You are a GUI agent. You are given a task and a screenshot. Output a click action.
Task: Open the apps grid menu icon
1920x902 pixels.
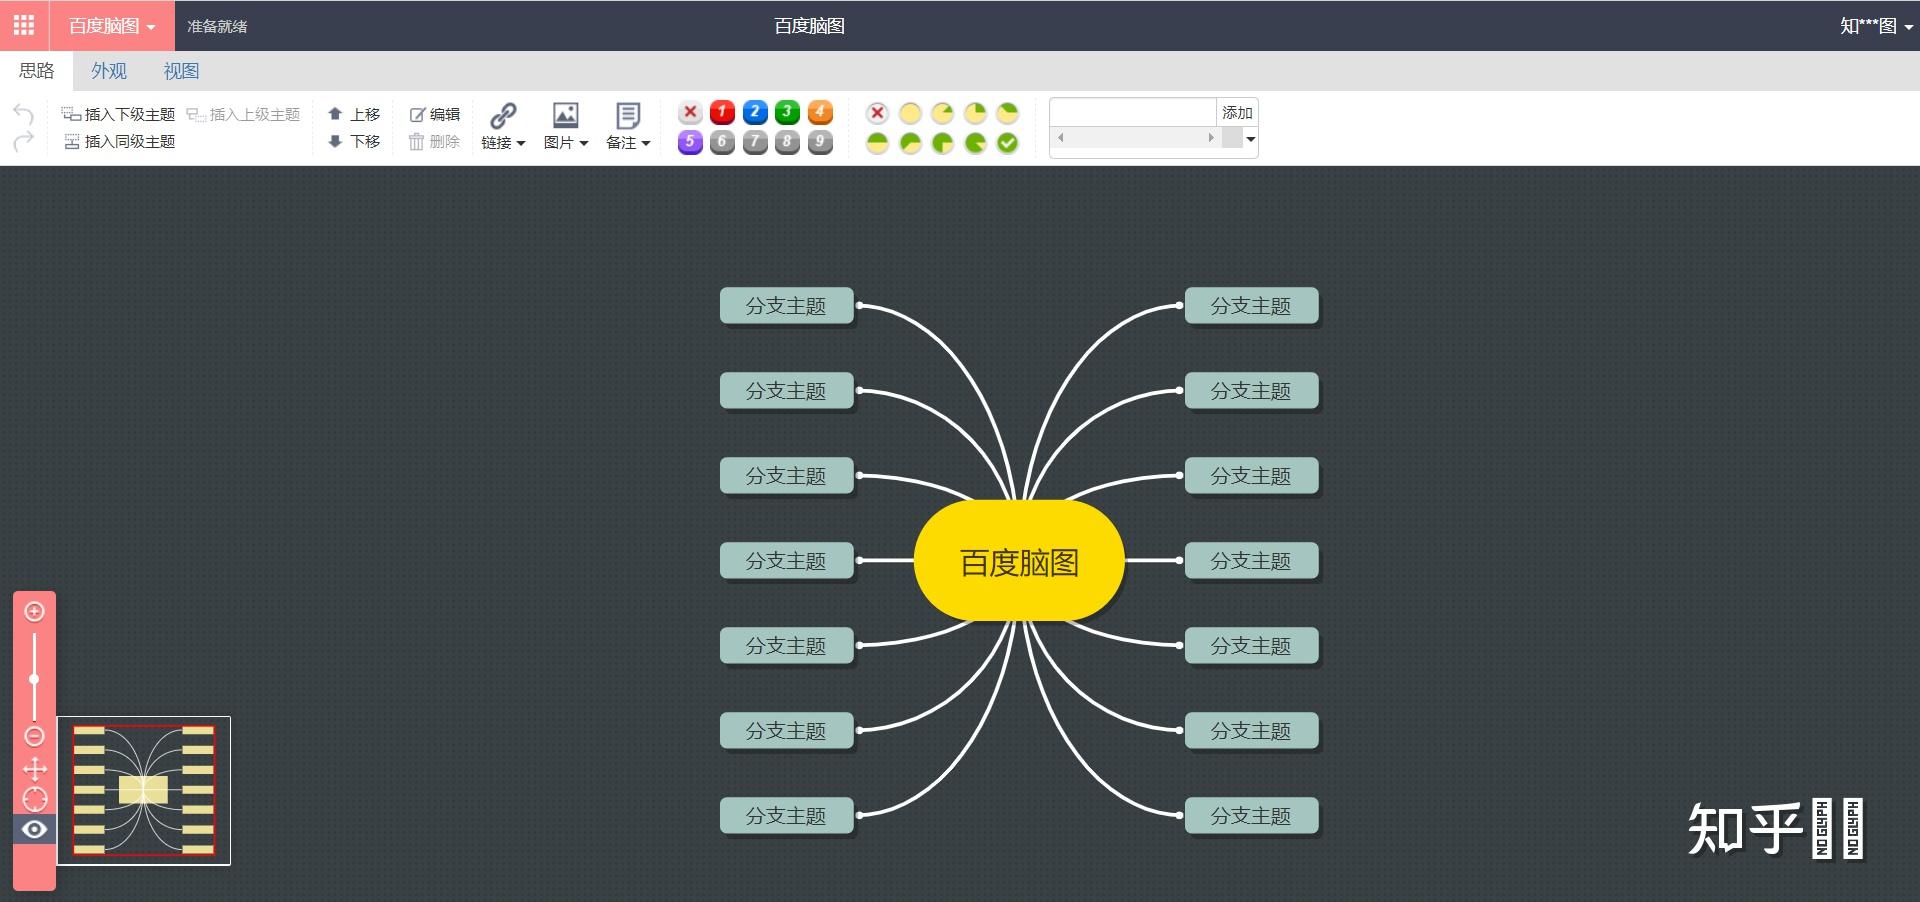24,25
